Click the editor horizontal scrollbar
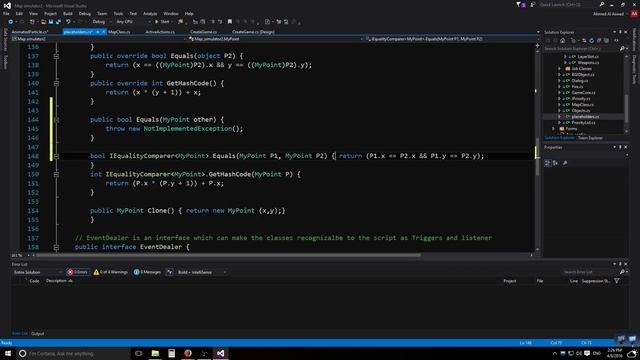Image resolution: width=640 pixels, height=360 pixels. click(229, 255)
